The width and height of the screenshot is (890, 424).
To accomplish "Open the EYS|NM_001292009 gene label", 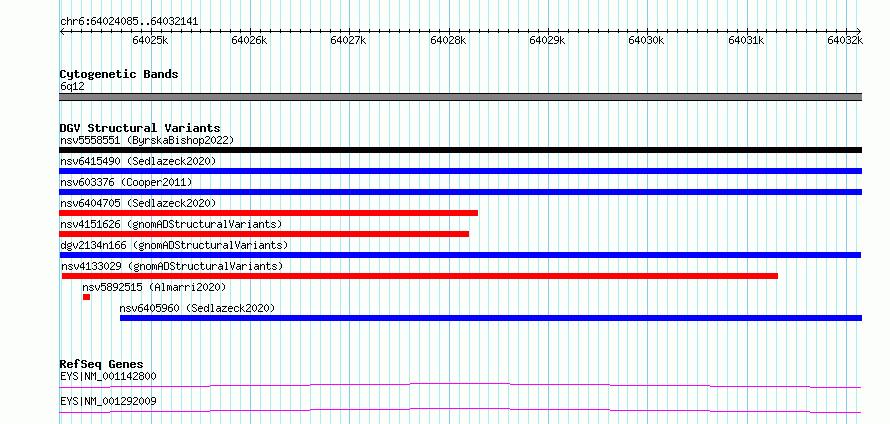I will point(108,402).
